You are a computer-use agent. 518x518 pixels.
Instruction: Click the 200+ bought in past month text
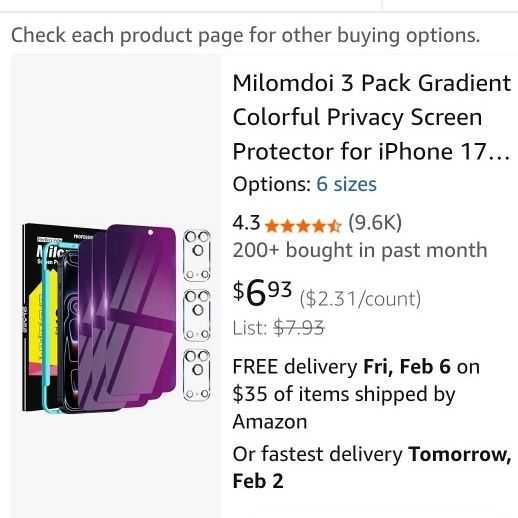(360, 250)
